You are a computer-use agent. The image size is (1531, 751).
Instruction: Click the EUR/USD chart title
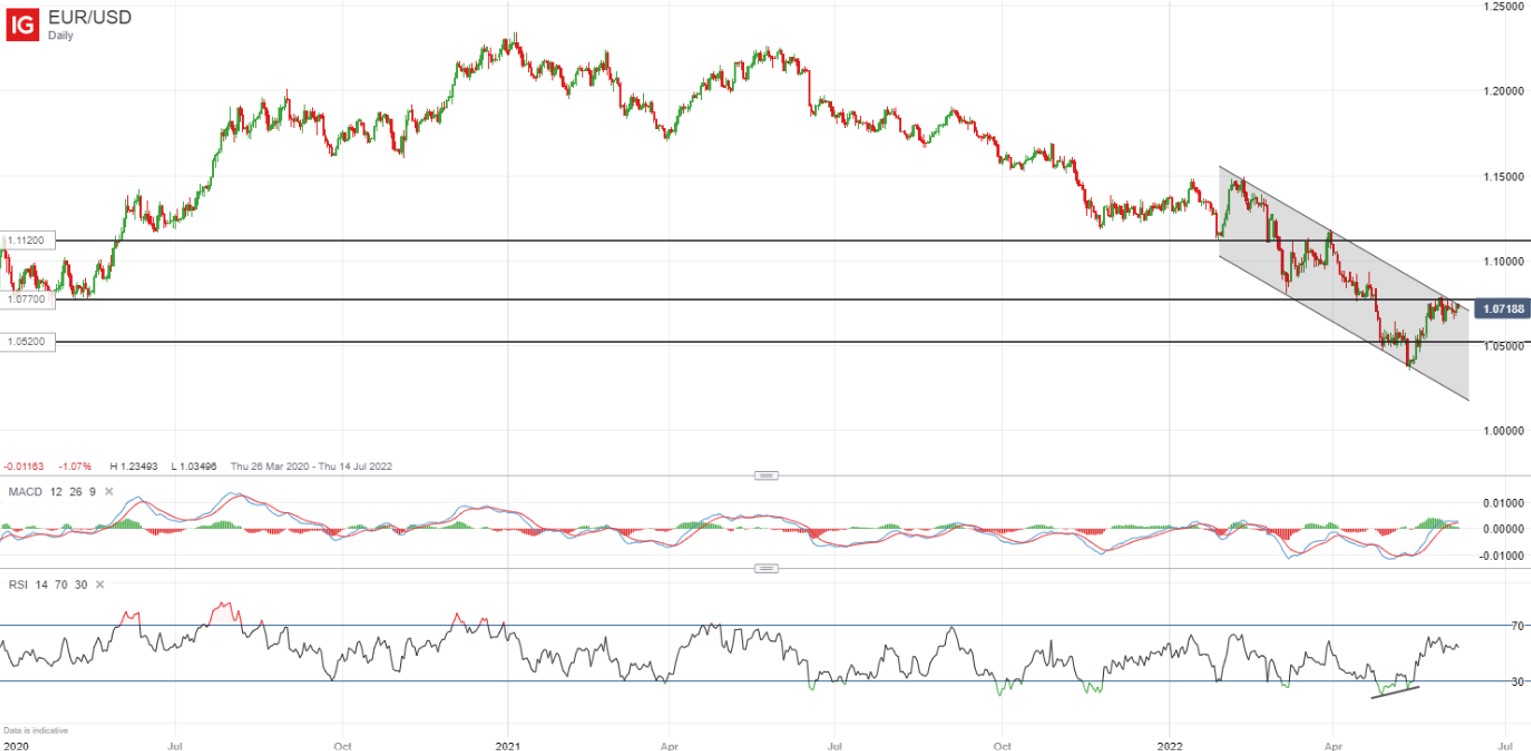(89, 17)
